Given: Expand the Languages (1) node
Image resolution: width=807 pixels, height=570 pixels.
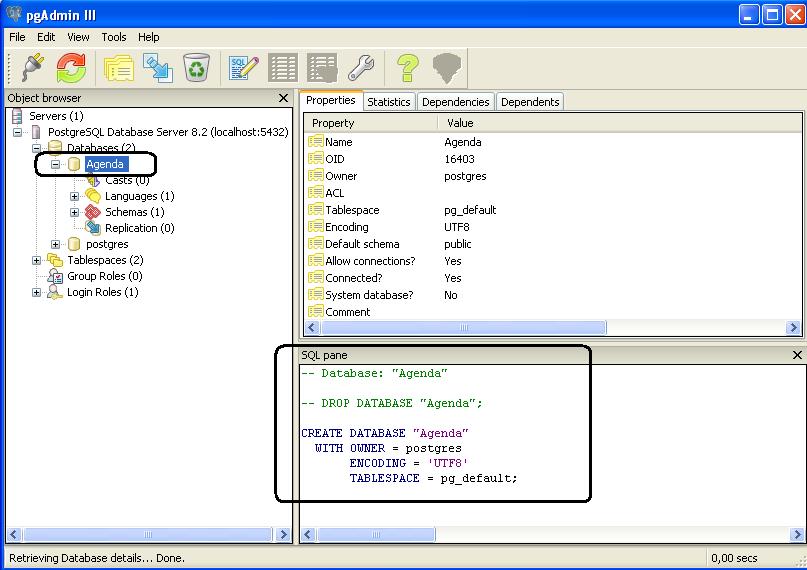Looking at the screenshot, I should [x=75, y=196].
